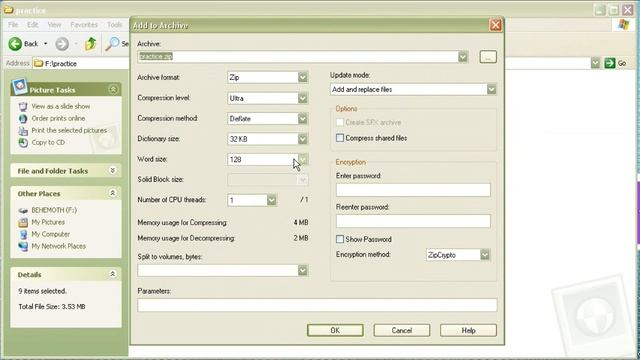Open the Tools menu in Explorer
Viewport: 640px width, 360px height.
tap(115, 25)
